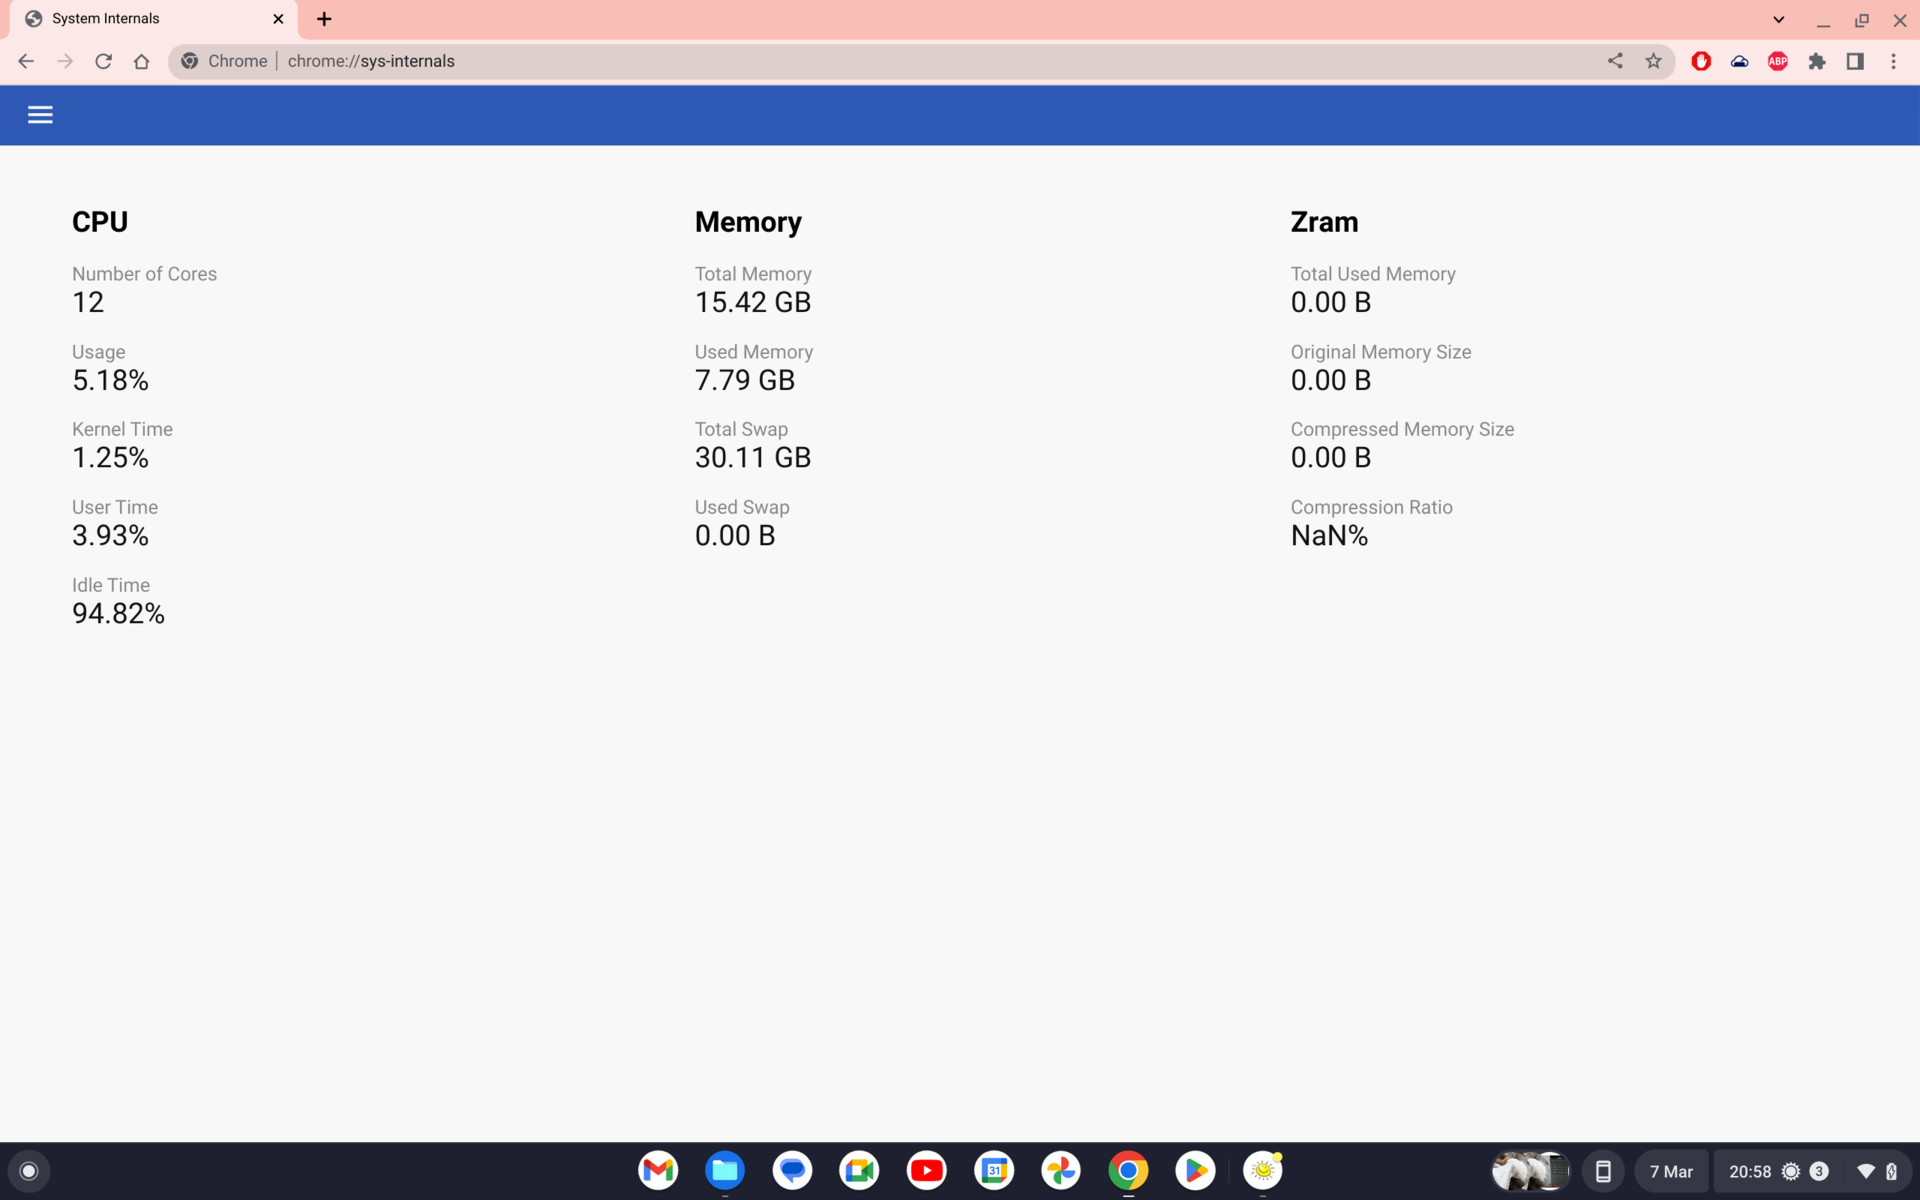
Task: Expand the tab search dropdown arrow
Action: coord(1778,19)
